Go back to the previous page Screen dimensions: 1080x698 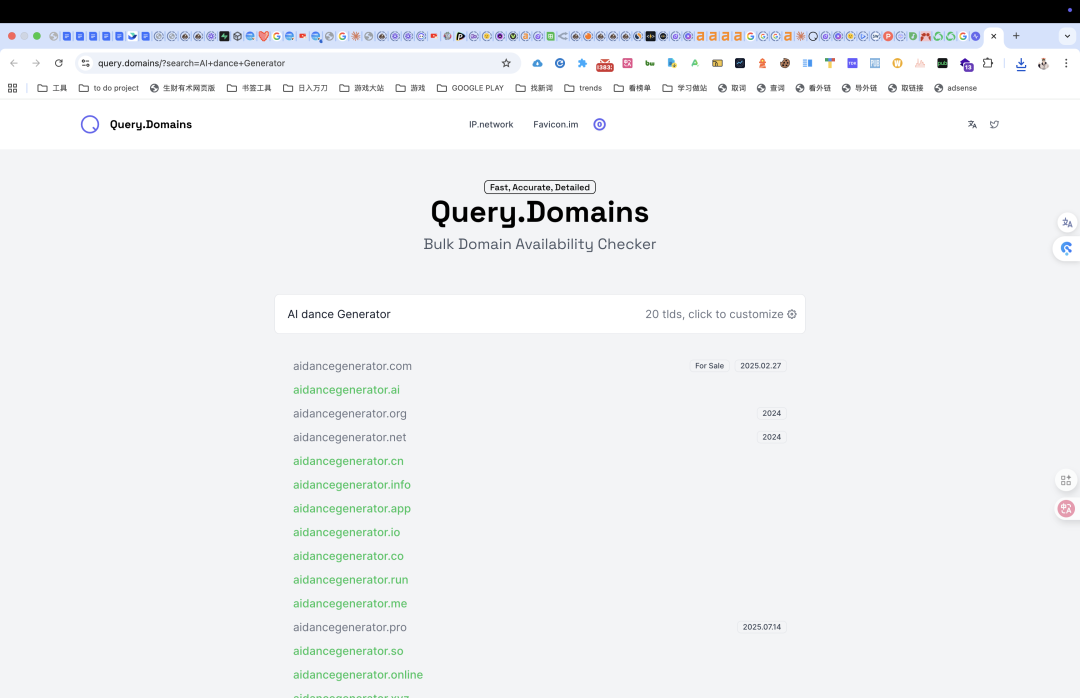pos(14,63)
